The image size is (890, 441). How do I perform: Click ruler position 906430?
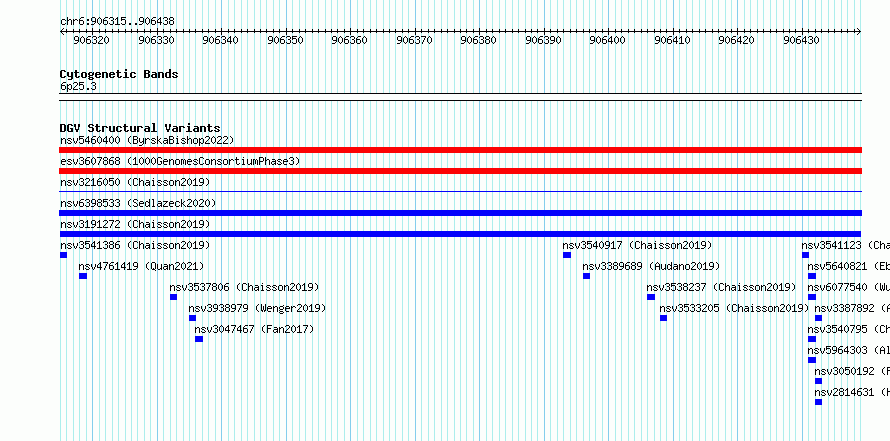coord(801,40)
